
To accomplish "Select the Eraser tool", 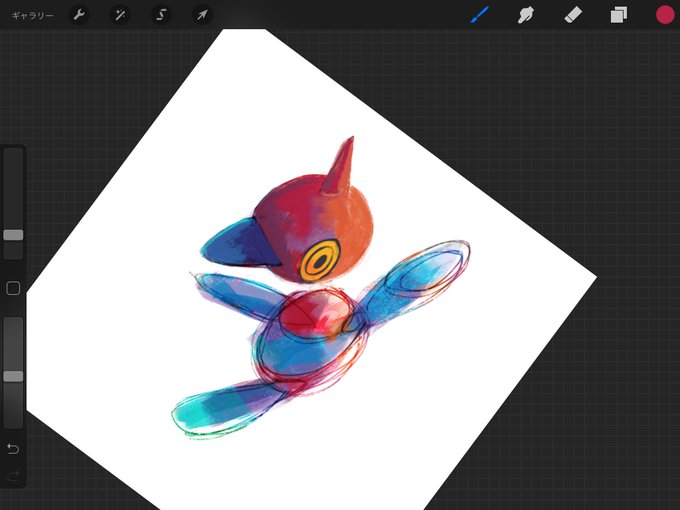I will [x=572, y=15].
